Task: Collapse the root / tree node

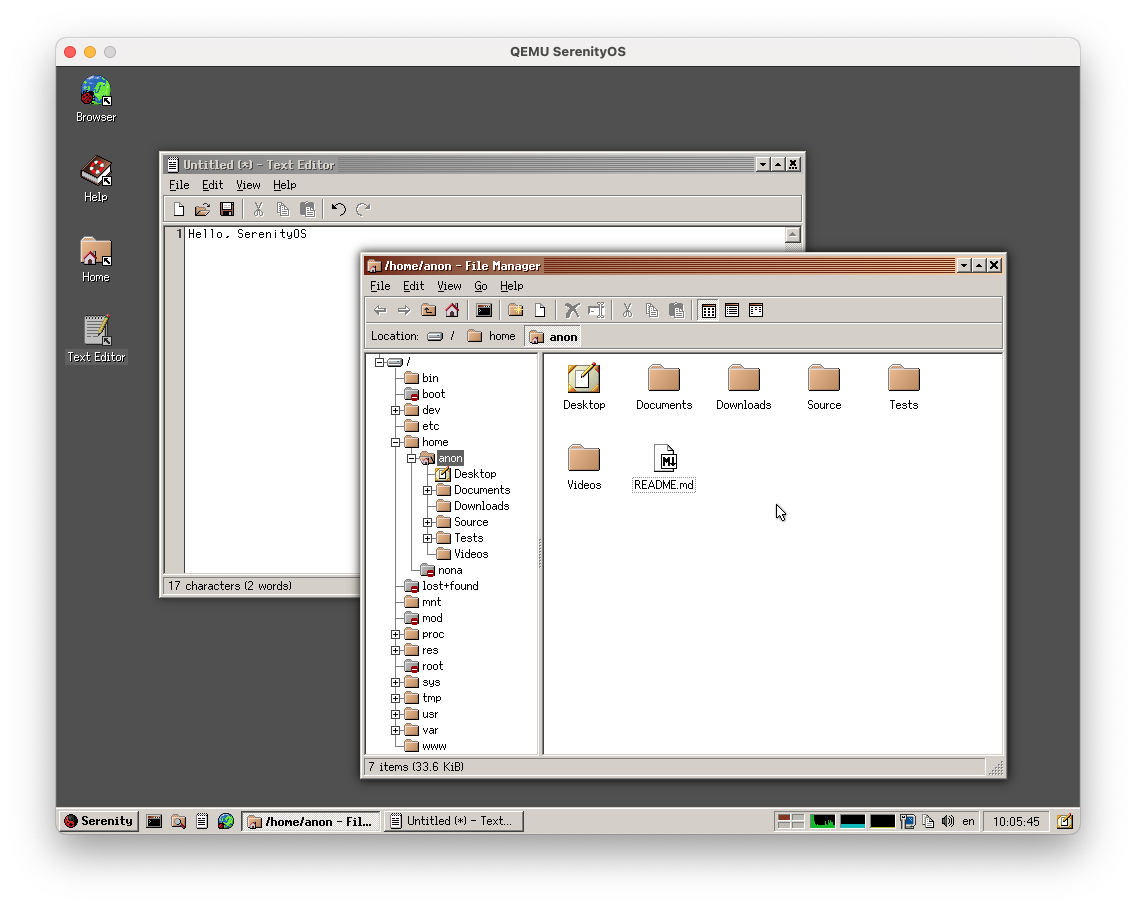Action: tap(380, 362)
